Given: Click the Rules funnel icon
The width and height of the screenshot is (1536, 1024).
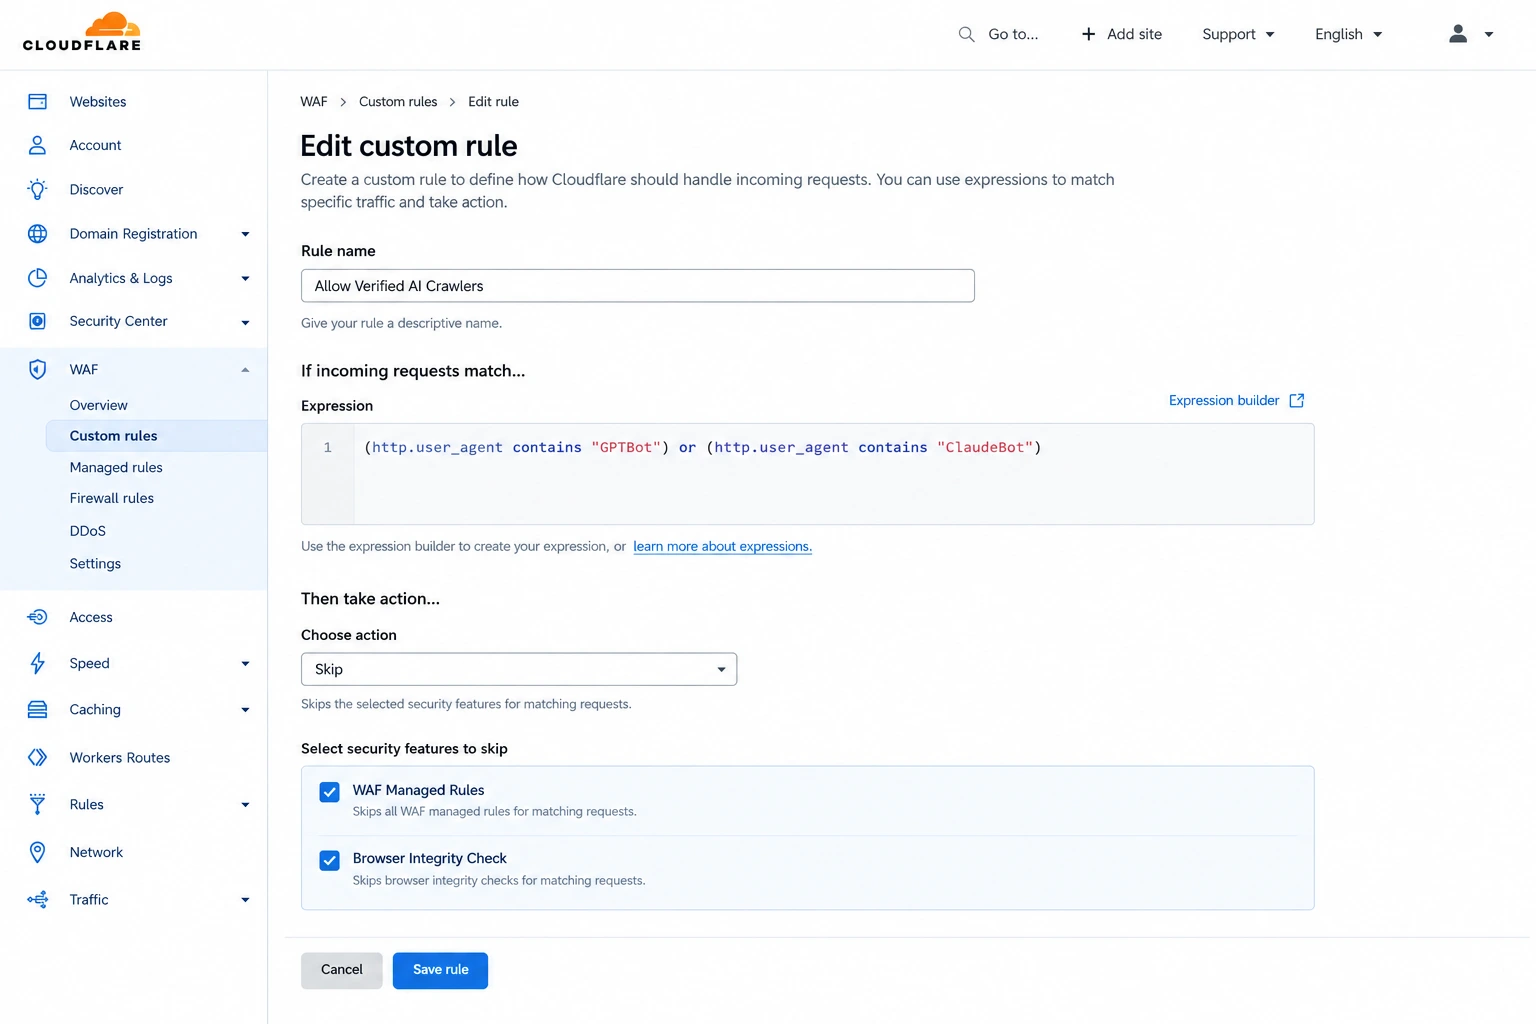Looking at the screenshot, I should tap(37, 804).
